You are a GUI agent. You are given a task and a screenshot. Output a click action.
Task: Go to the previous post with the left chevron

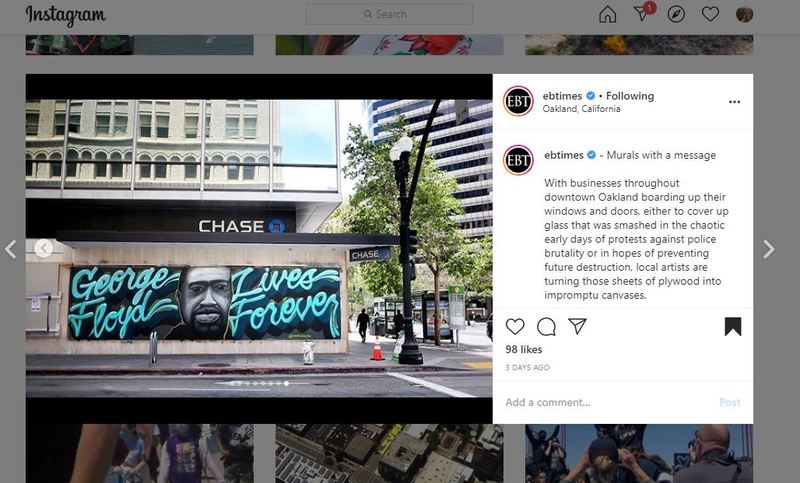click(11, 249)
